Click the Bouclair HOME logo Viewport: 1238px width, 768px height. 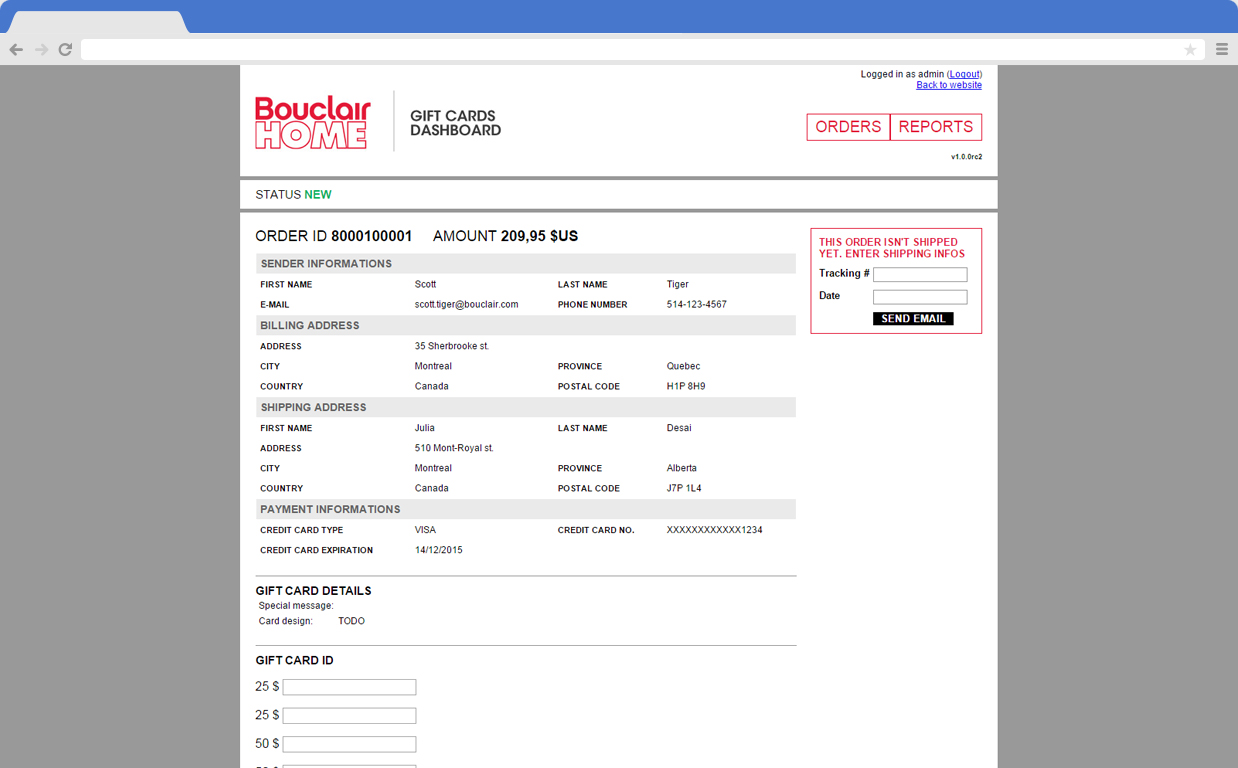[x=312, y=124]
